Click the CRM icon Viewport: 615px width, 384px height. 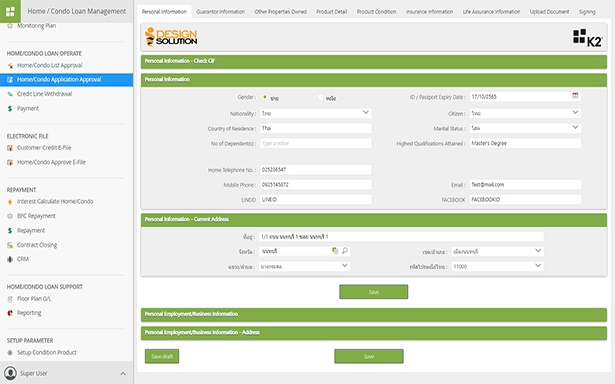pyautogui.click(x=10, y=259)
